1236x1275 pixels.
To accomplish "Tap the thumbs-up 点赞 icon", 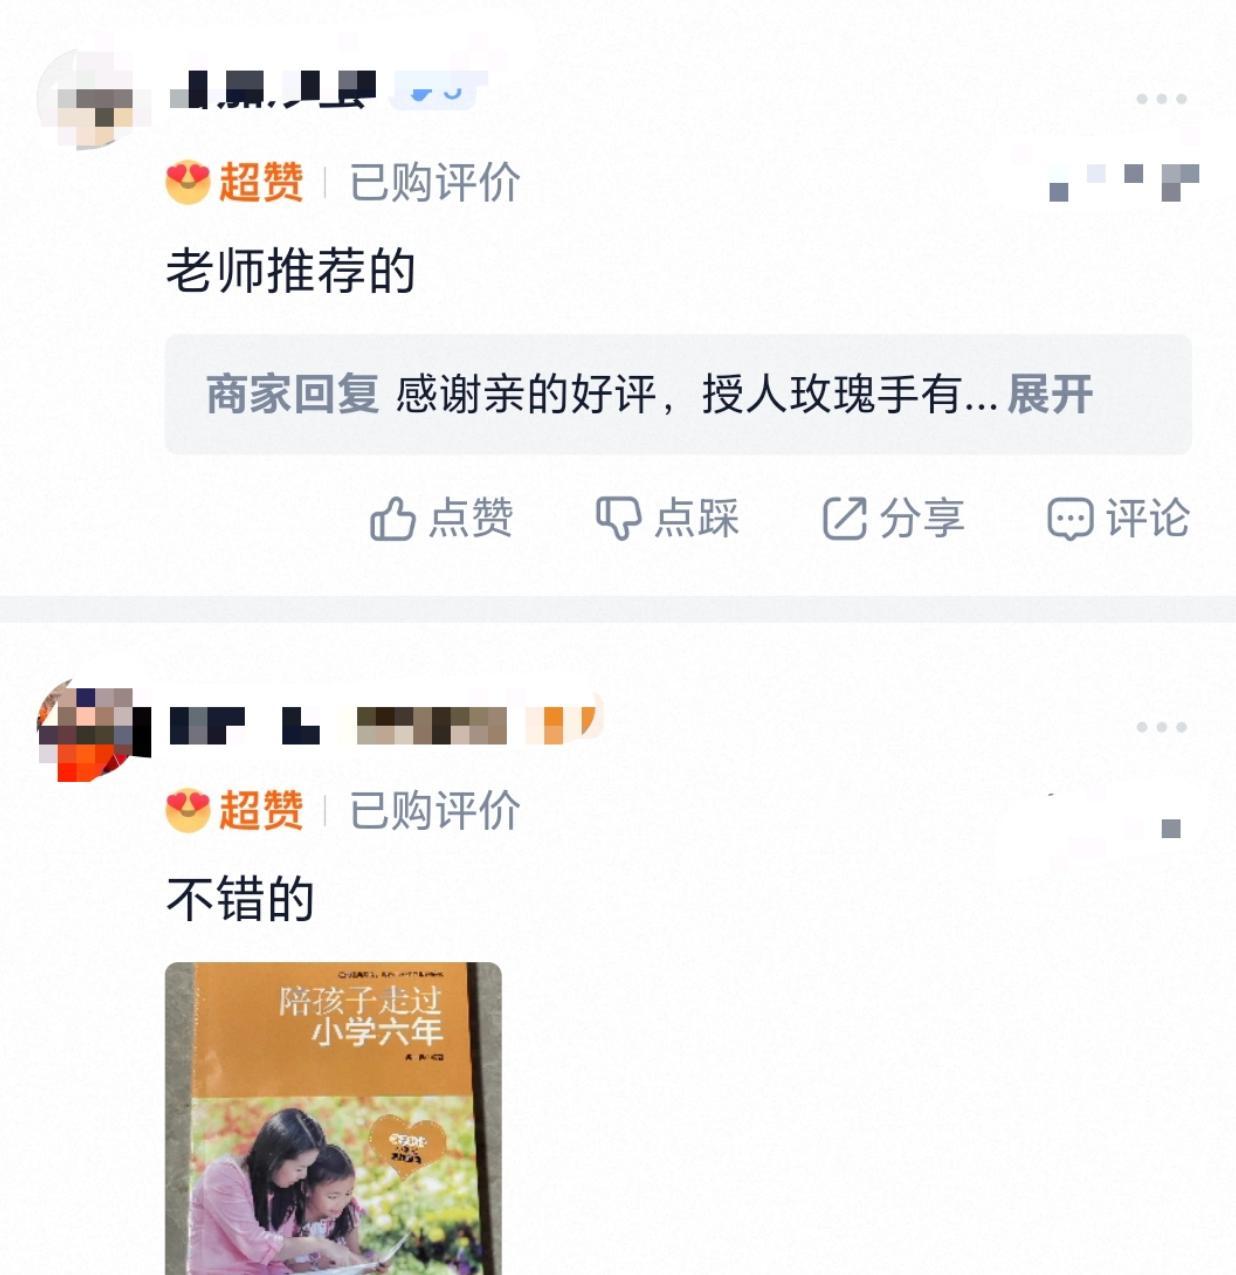I will pos(392,519).
